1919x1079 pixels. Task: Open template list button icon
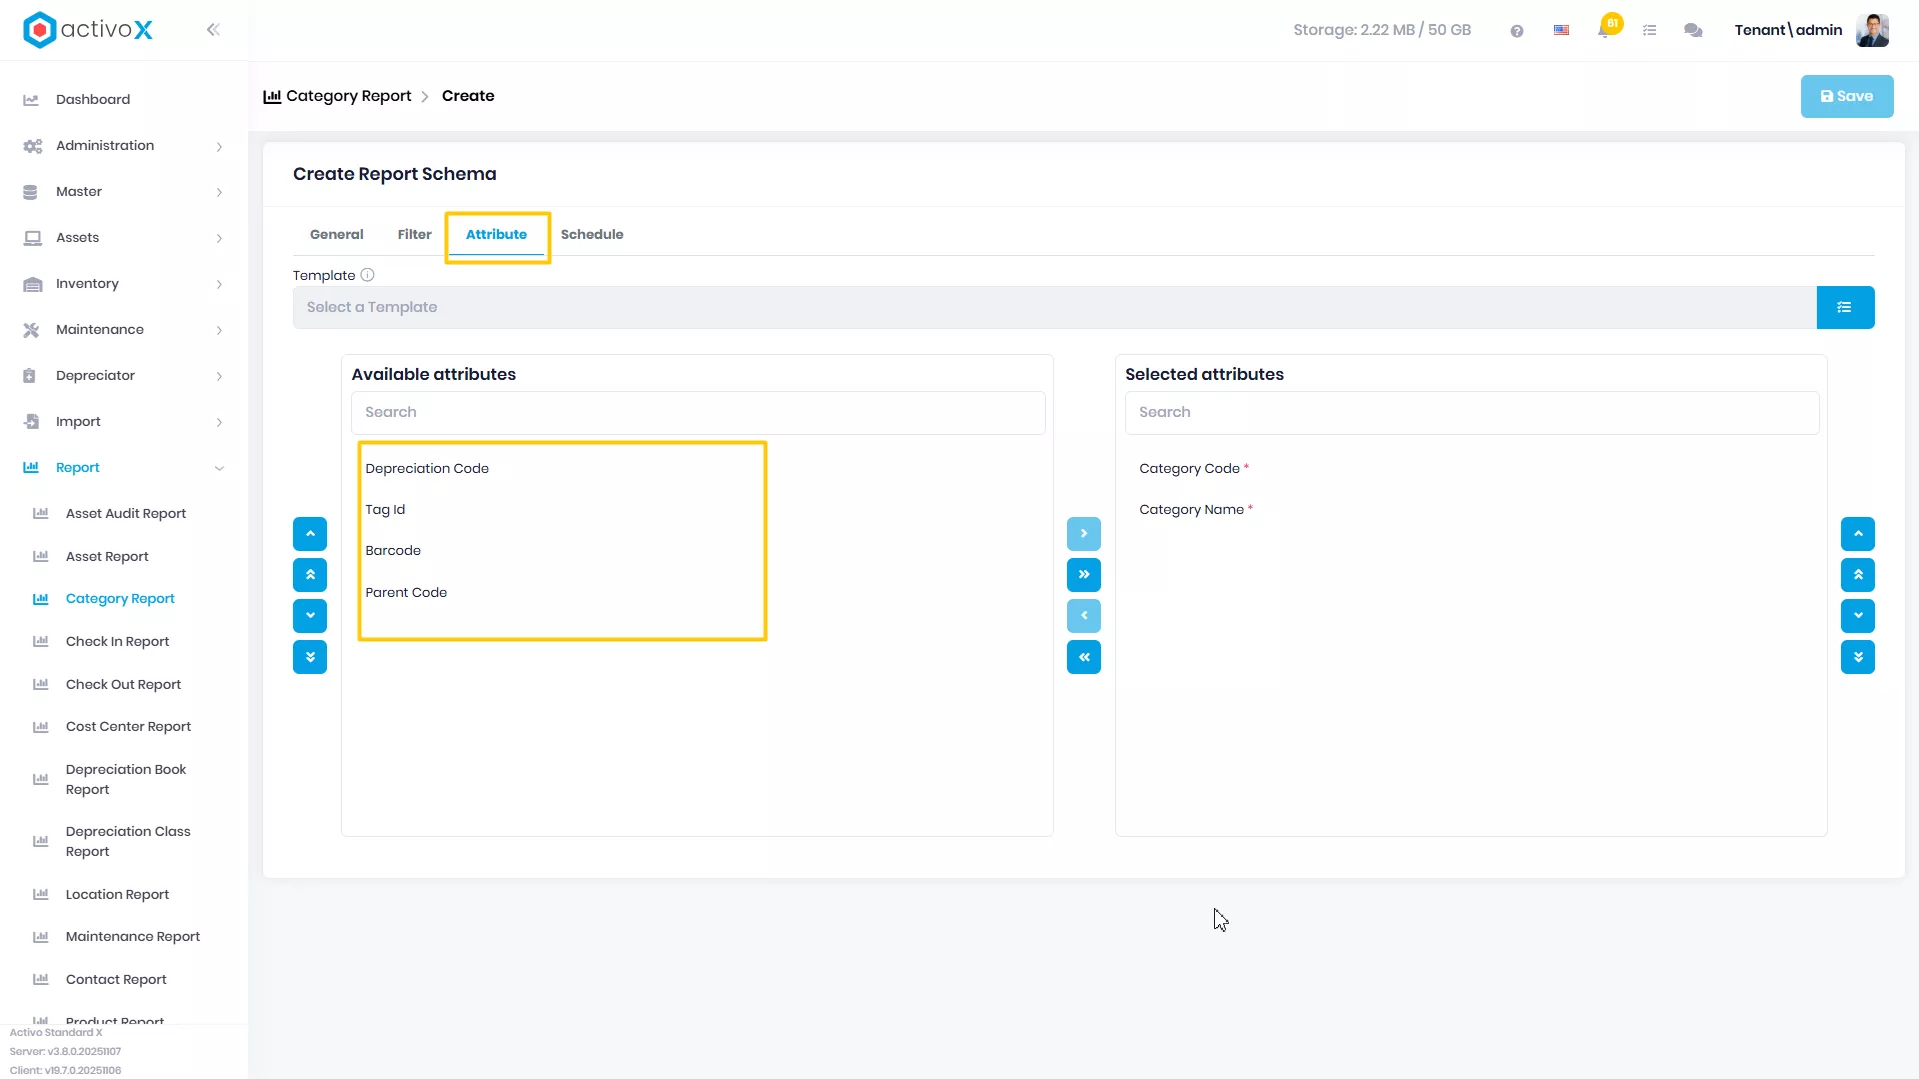(x=1845, y=307)
